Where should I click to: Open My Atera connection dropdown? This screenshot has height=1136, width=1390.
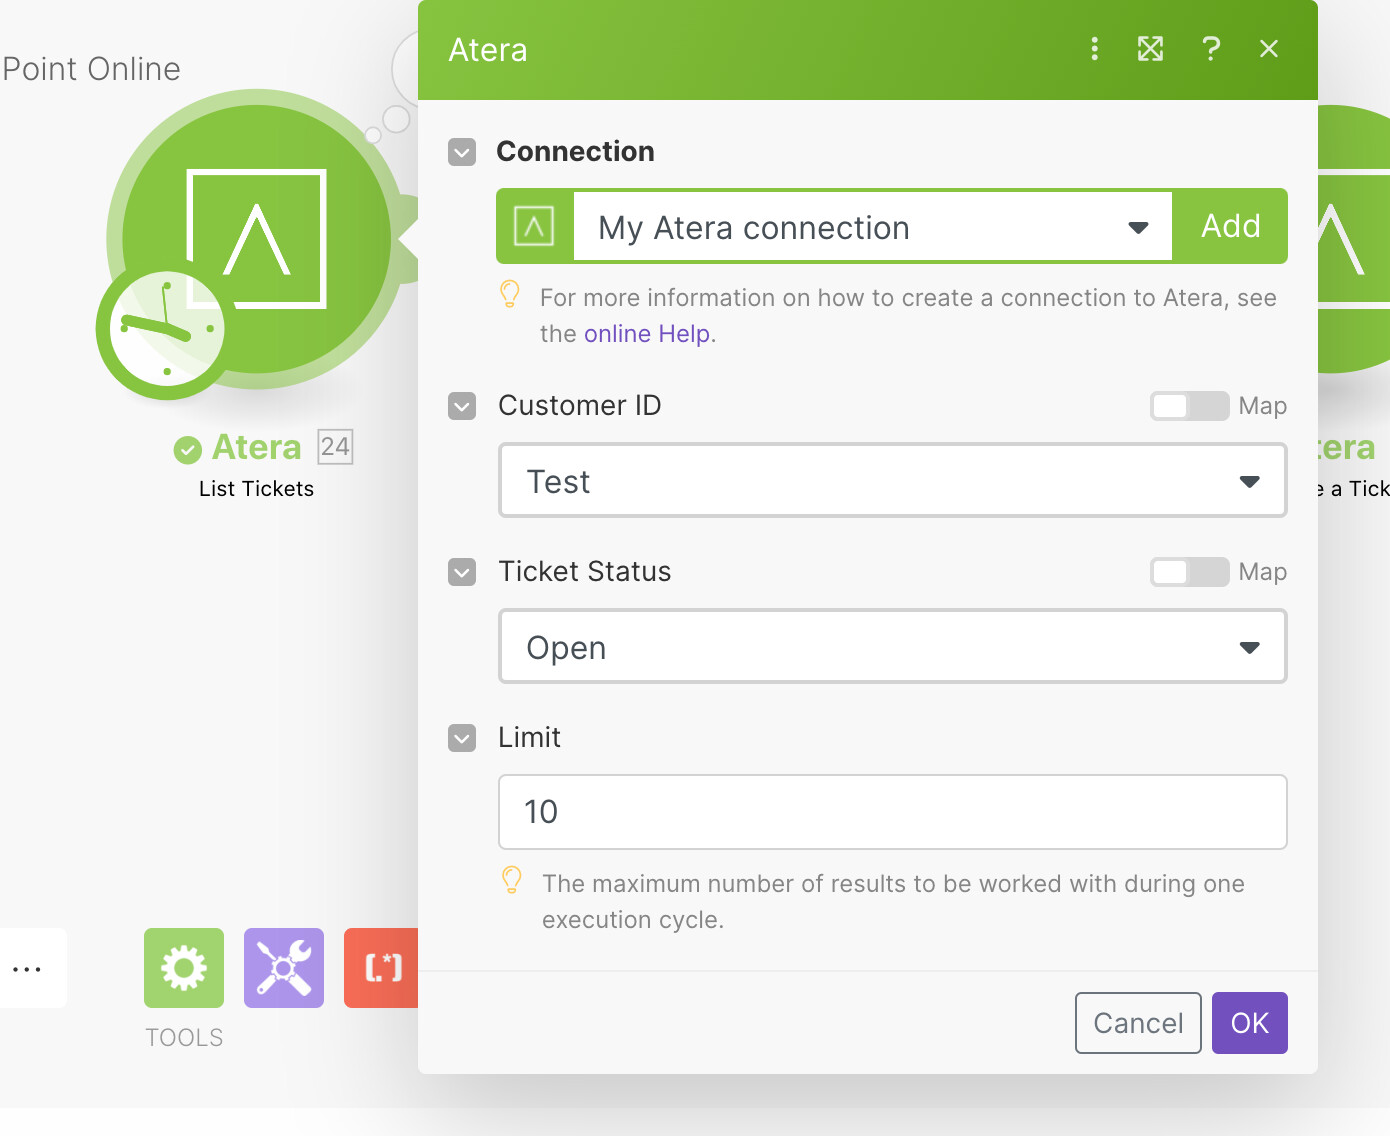872,227
